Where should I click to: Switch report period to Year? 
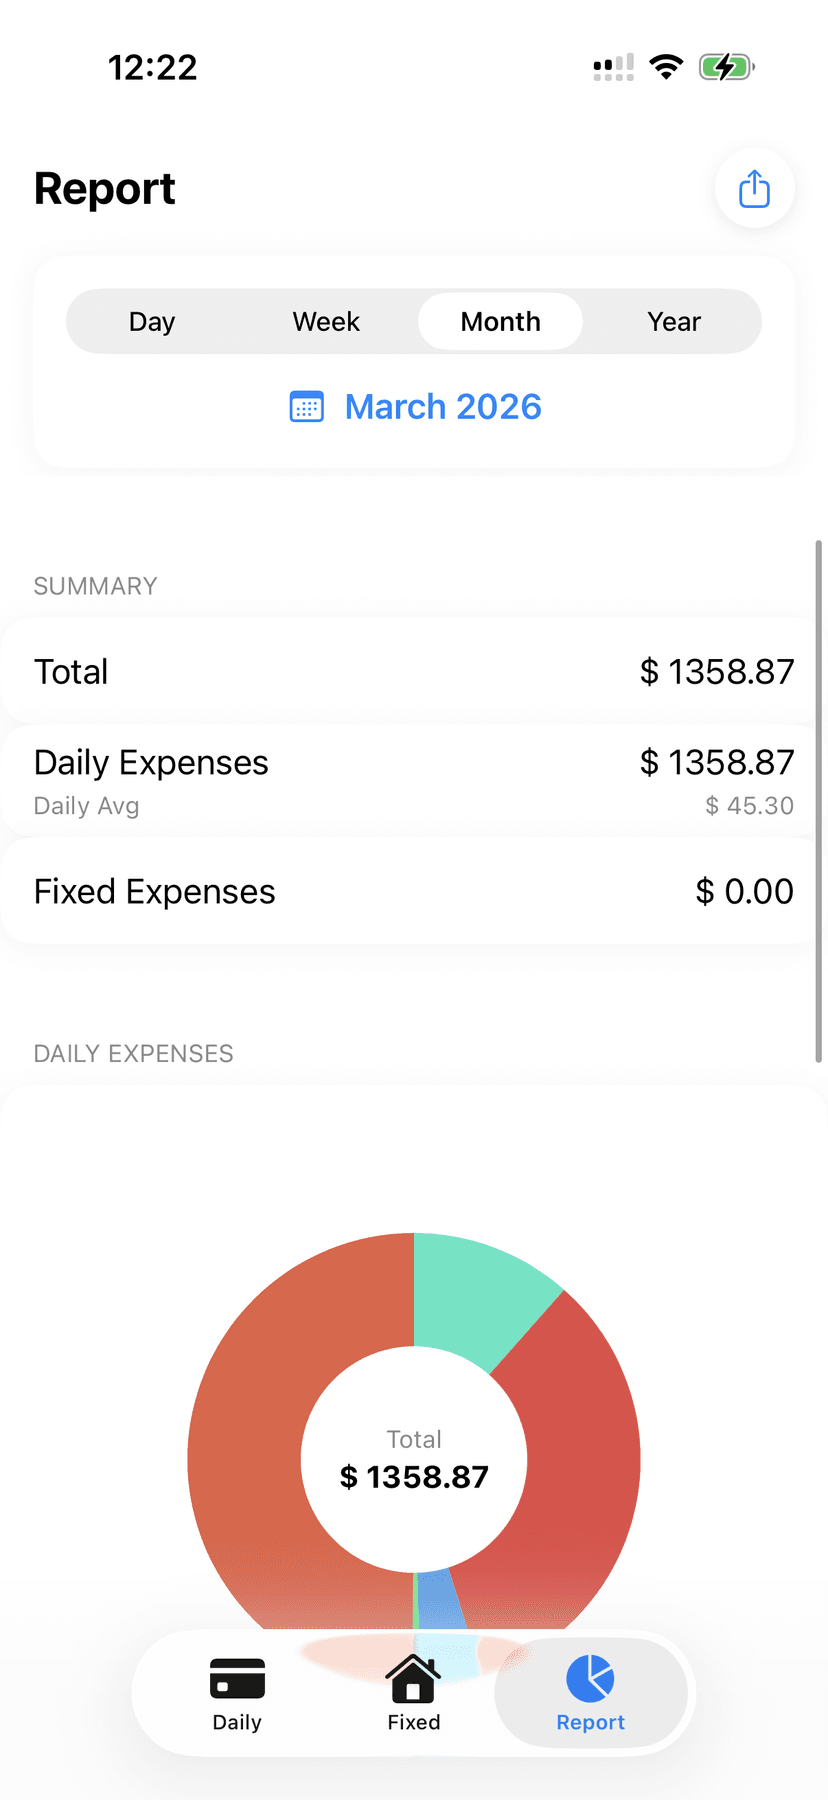coord(674,322)
